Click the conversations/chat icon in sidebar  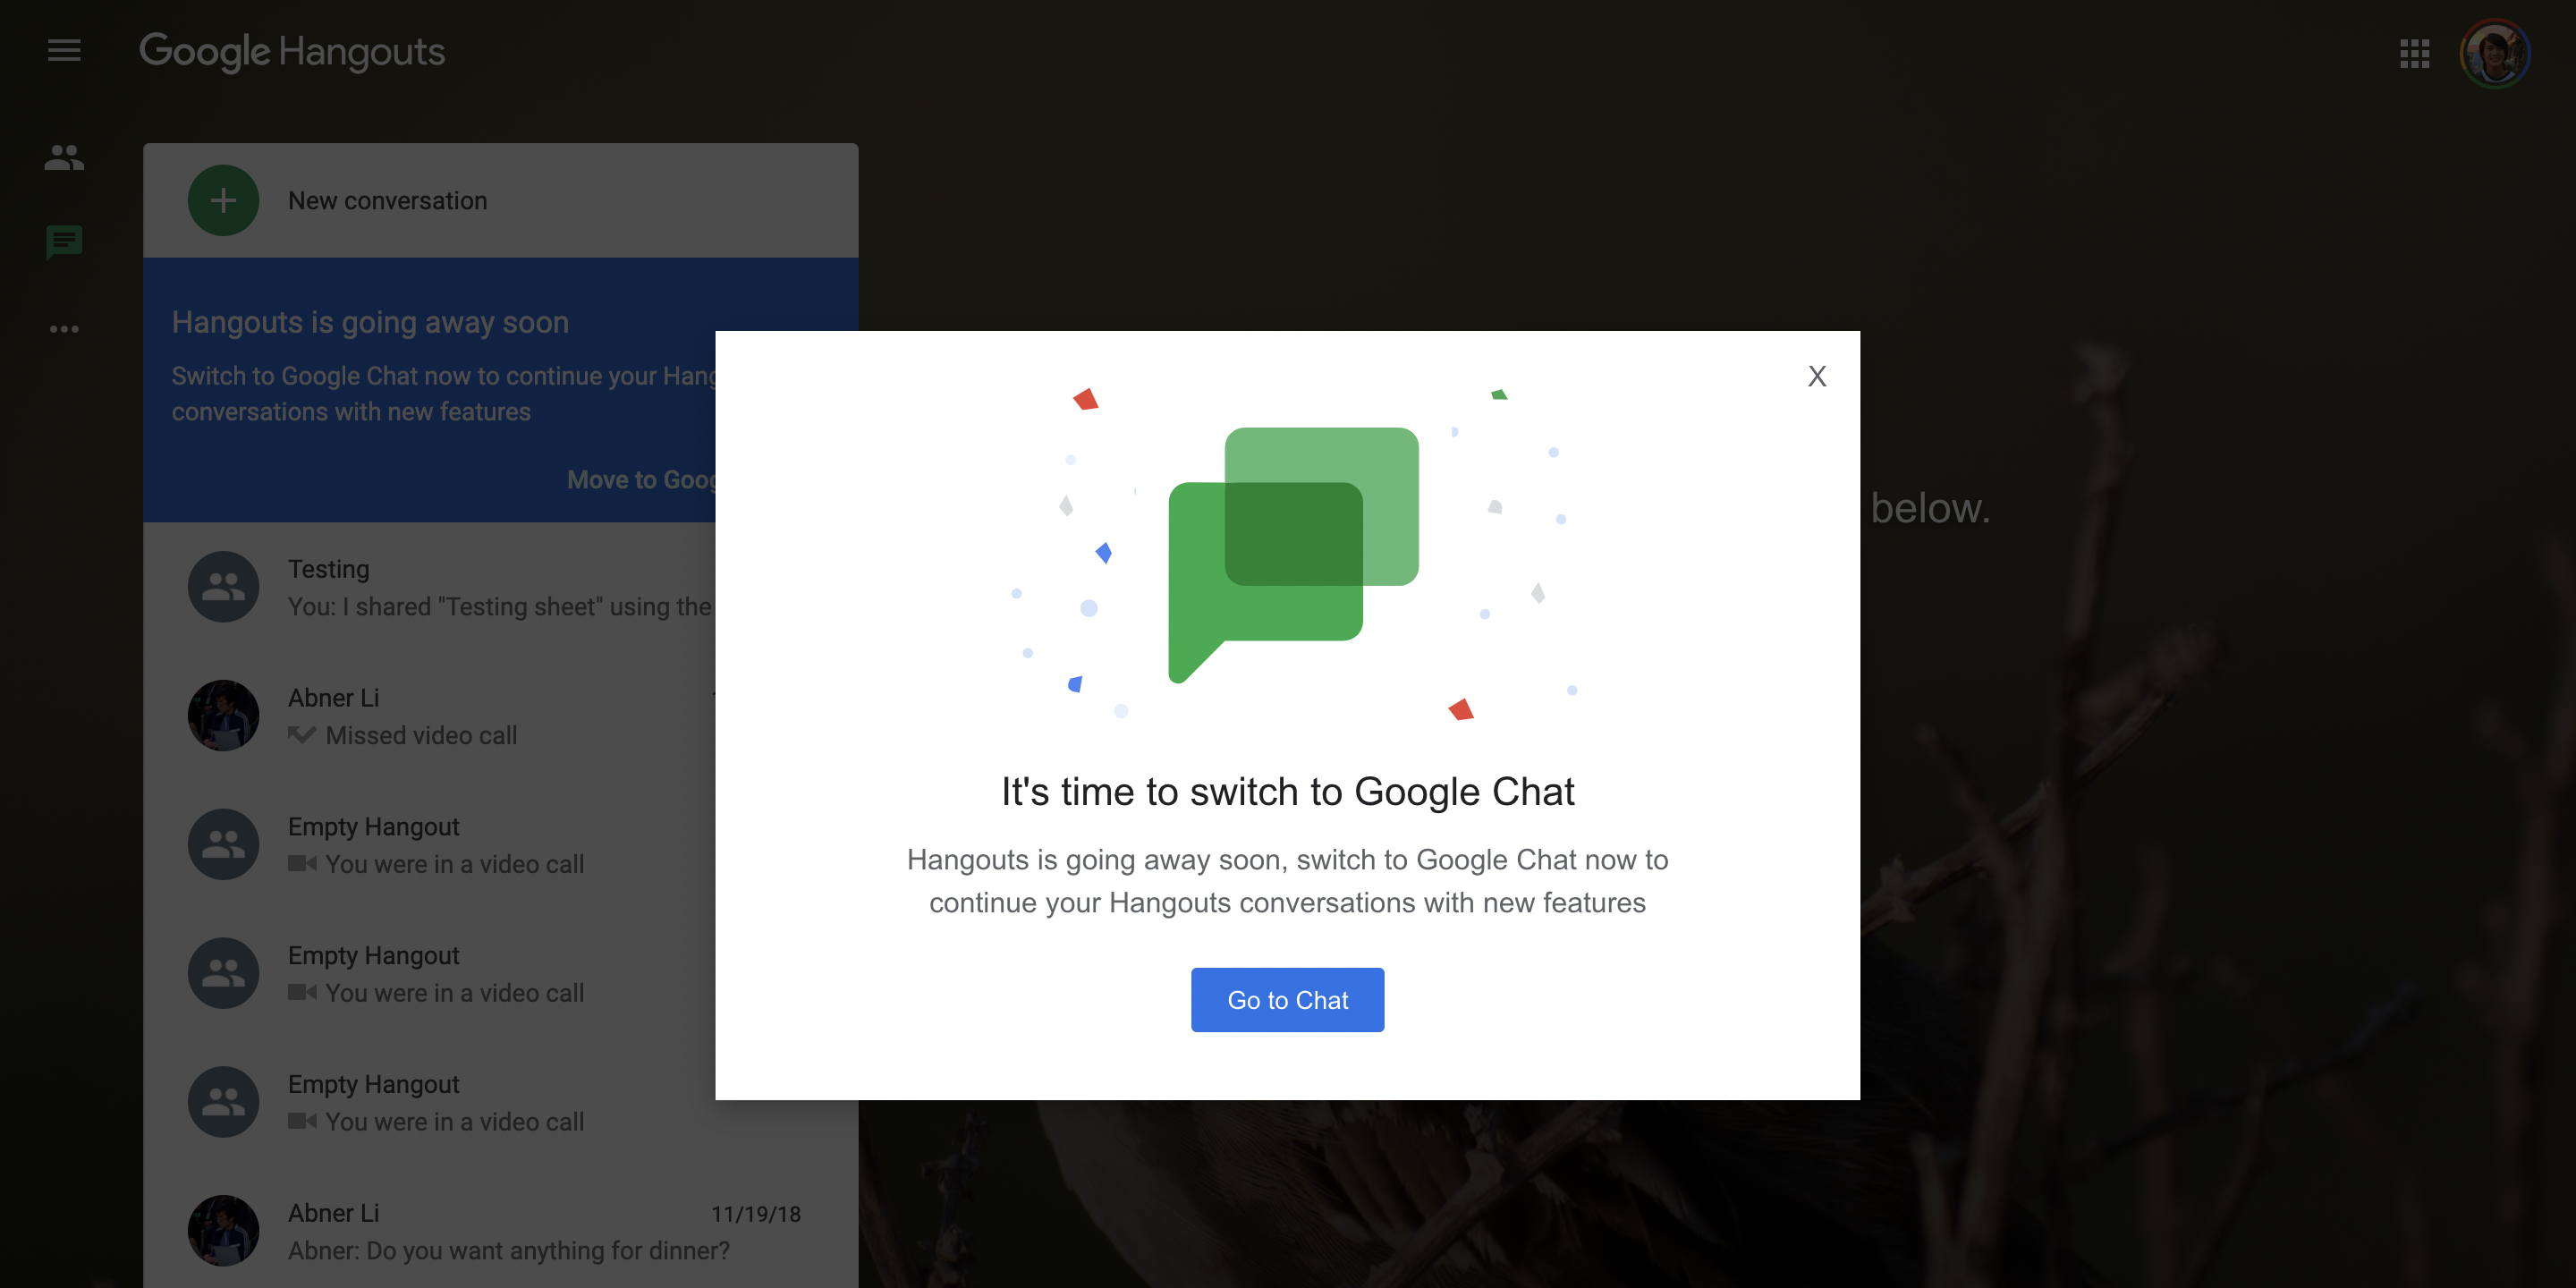(64, 241)
